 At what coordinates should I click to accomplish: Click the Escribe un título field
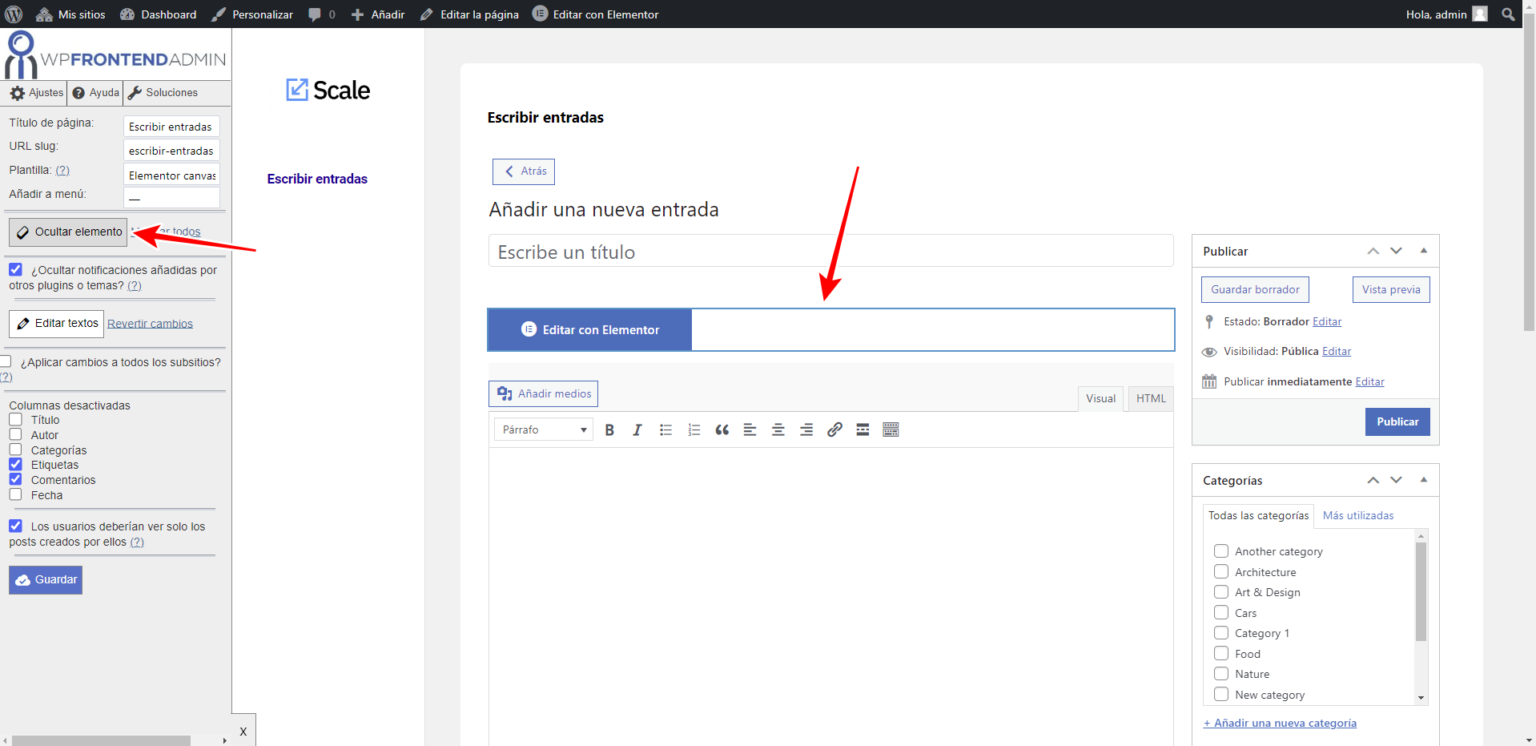coord(830,251)
